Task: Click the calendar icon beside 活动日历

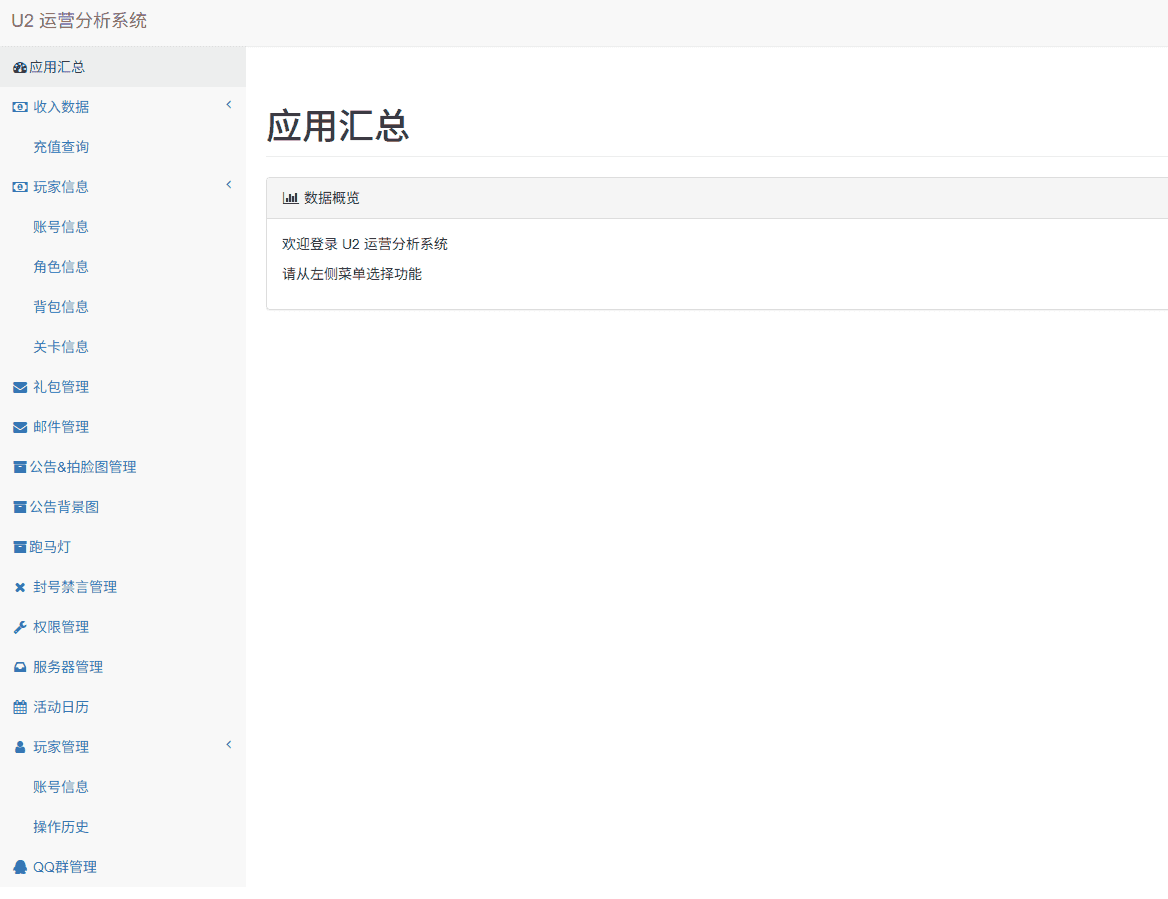Action: click(x=20, y=707)
